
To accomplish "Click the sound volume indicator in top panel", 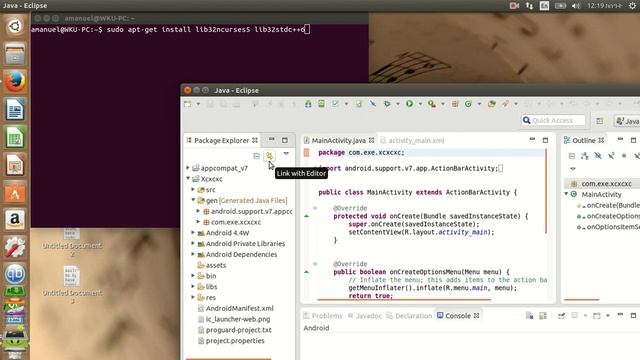I will (x=576, y=6).
